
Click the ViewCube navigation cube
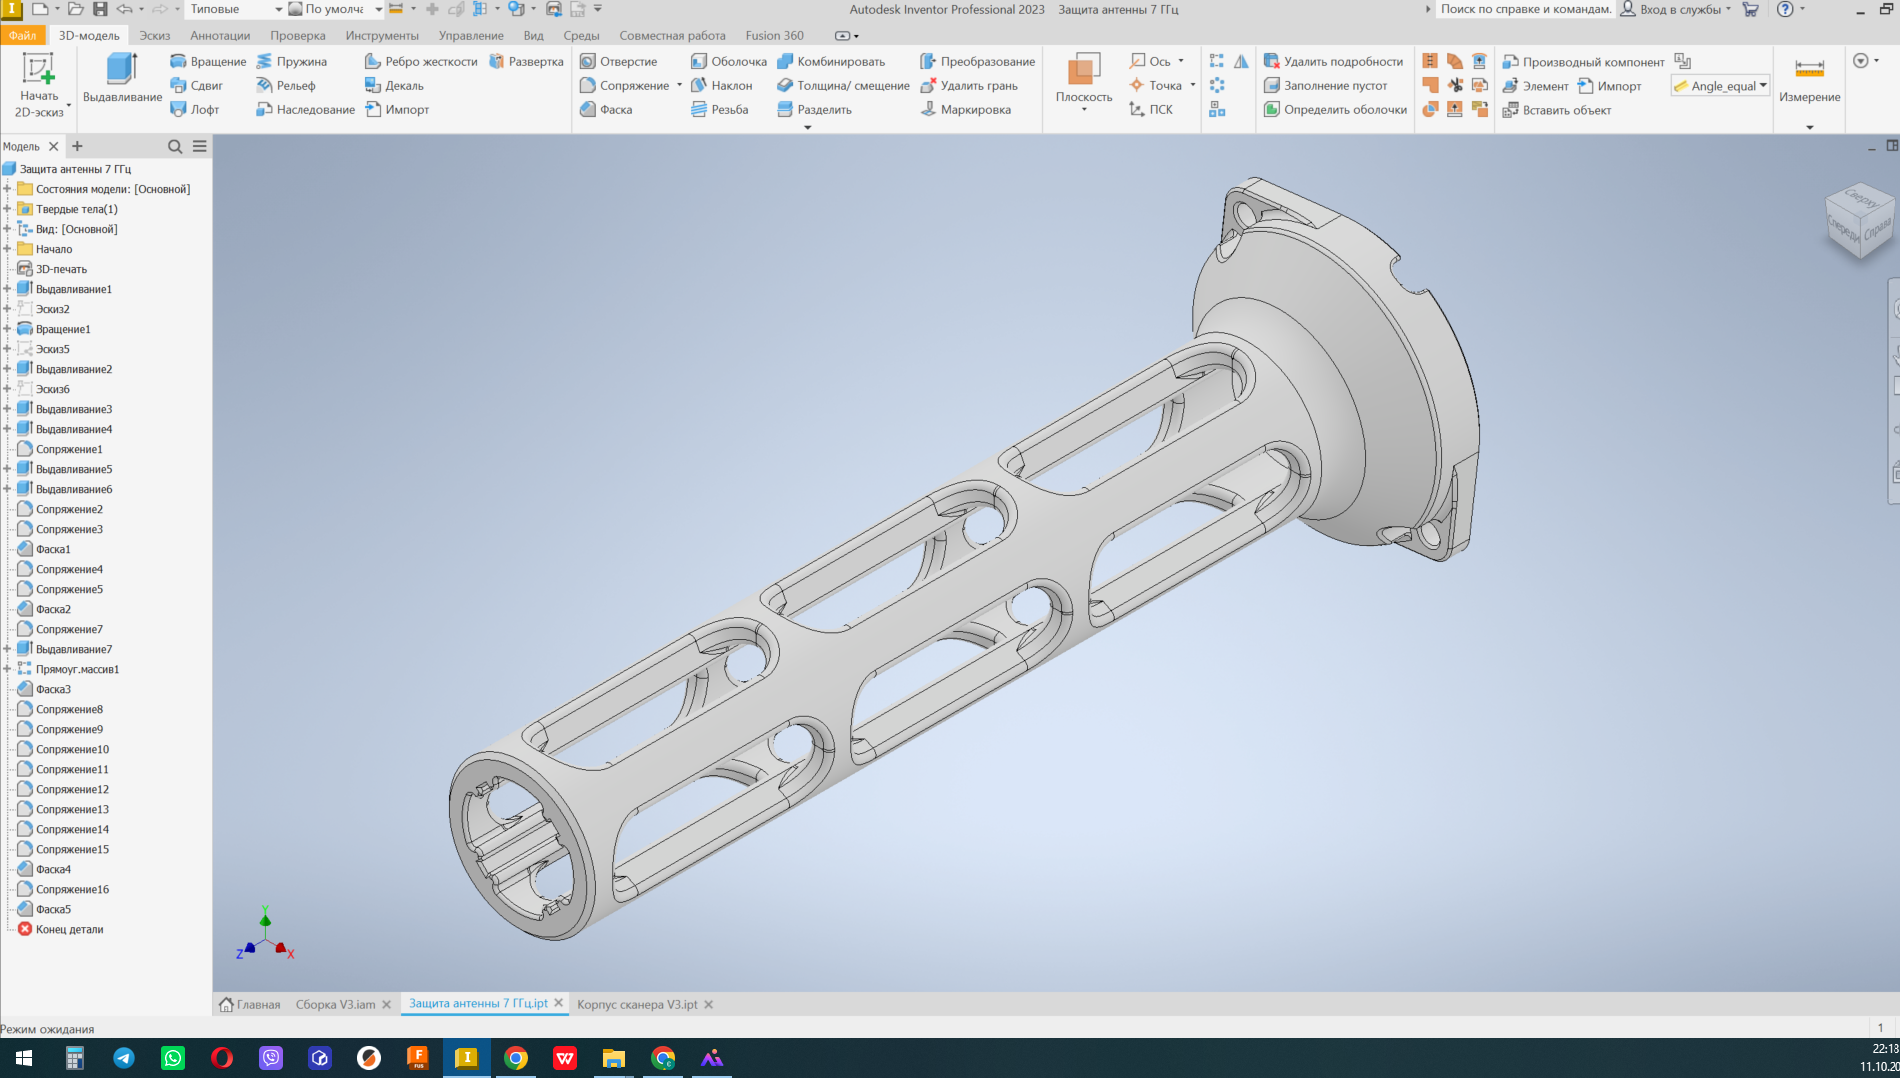1860,222
